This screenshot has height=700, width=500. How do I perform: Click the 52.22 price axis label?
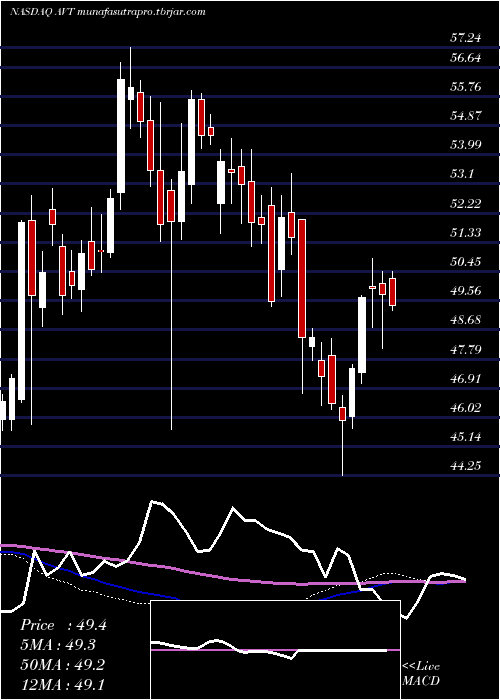pos(466,204)
